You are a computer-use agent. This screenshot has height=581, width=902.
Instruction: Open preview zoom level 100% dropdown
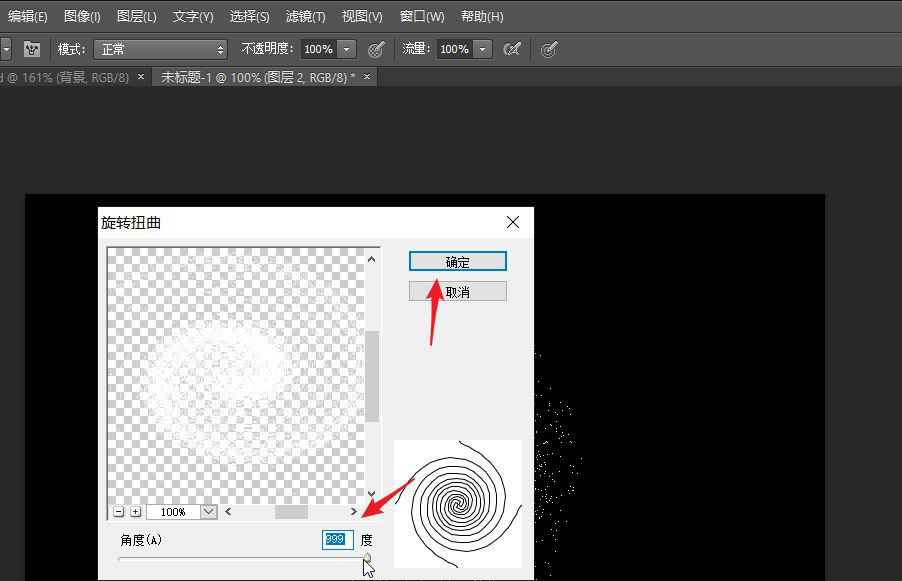click(209, 511)
